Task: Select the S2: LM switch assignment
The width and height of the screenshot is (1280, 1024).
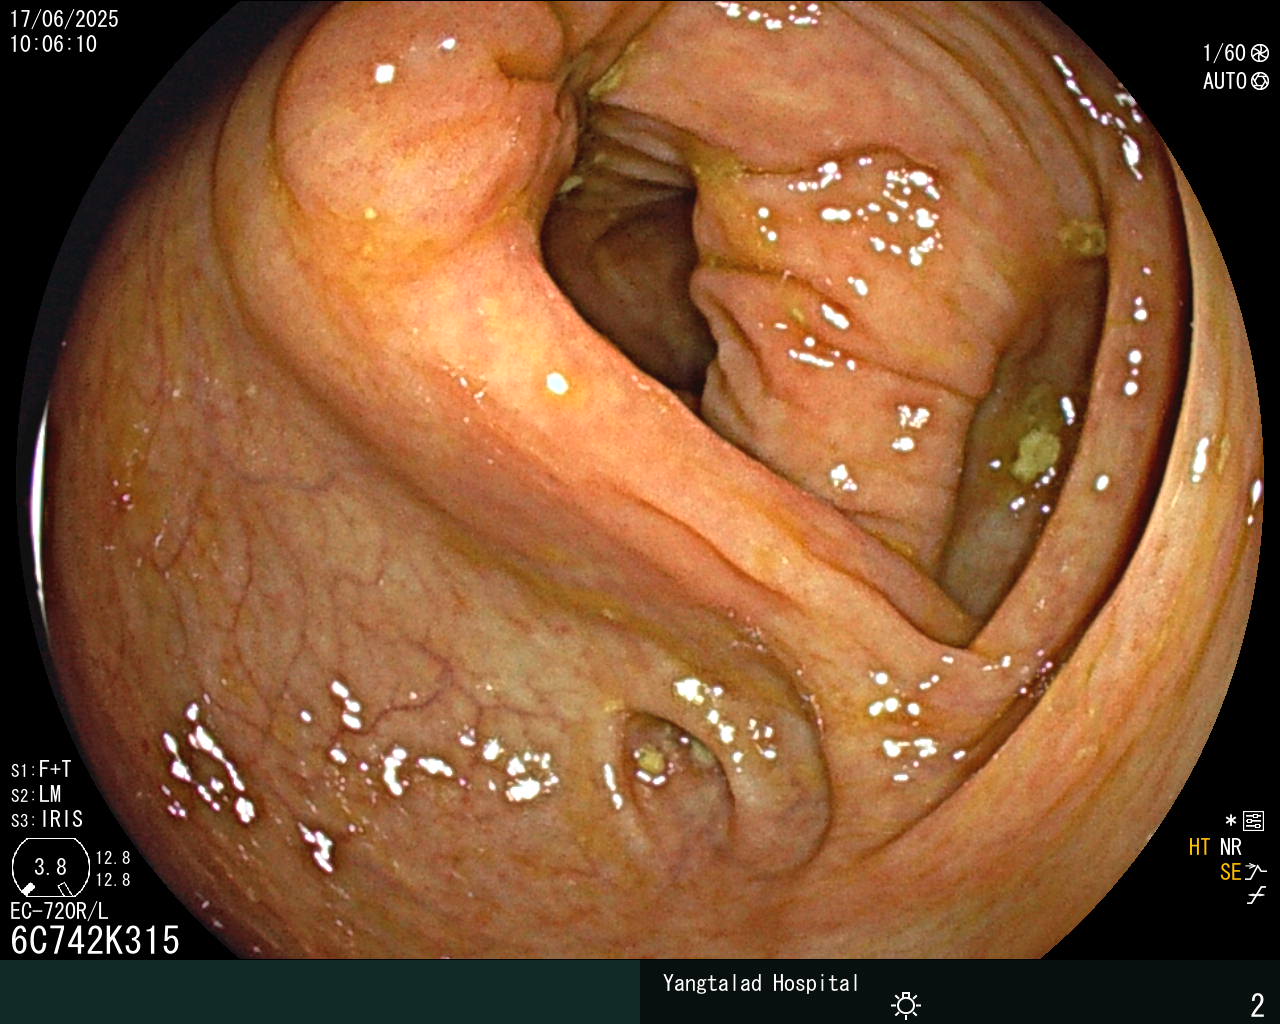Action: coord(36,794)
